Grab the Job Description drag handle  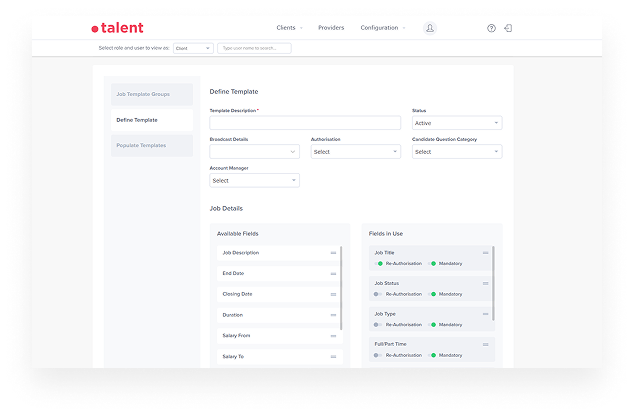point(333,253)
